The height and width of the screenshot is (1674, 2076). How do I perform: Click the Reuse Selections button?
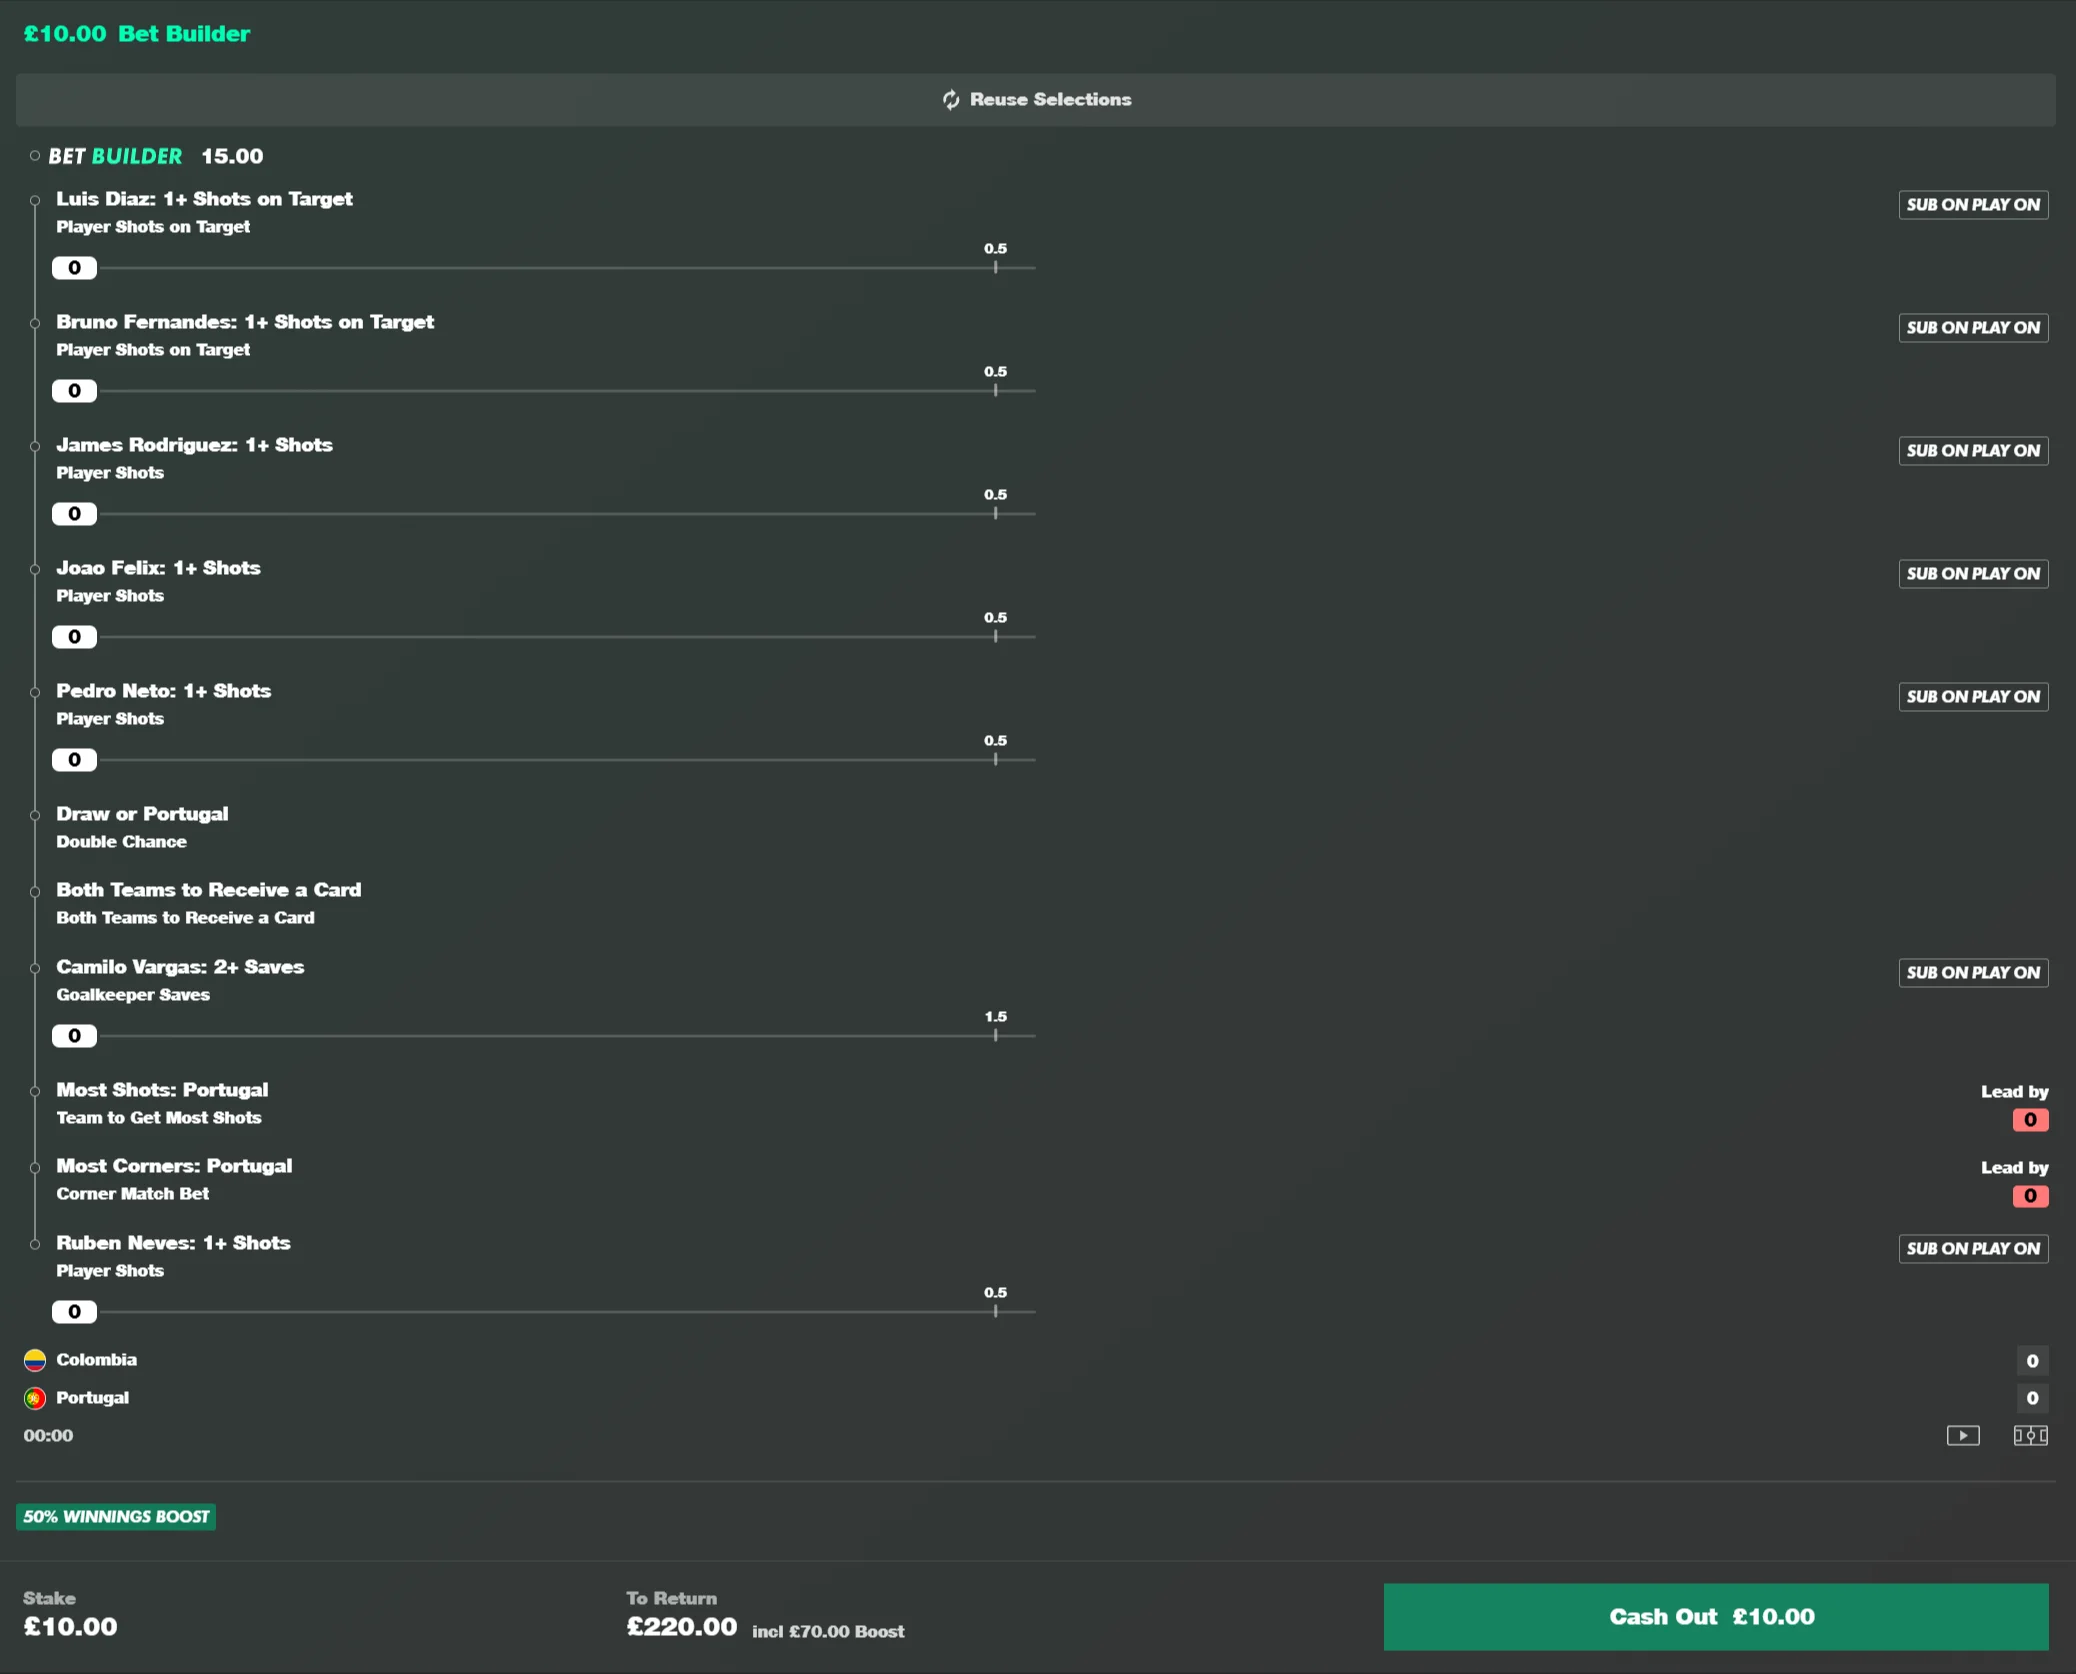point(1035,99)
